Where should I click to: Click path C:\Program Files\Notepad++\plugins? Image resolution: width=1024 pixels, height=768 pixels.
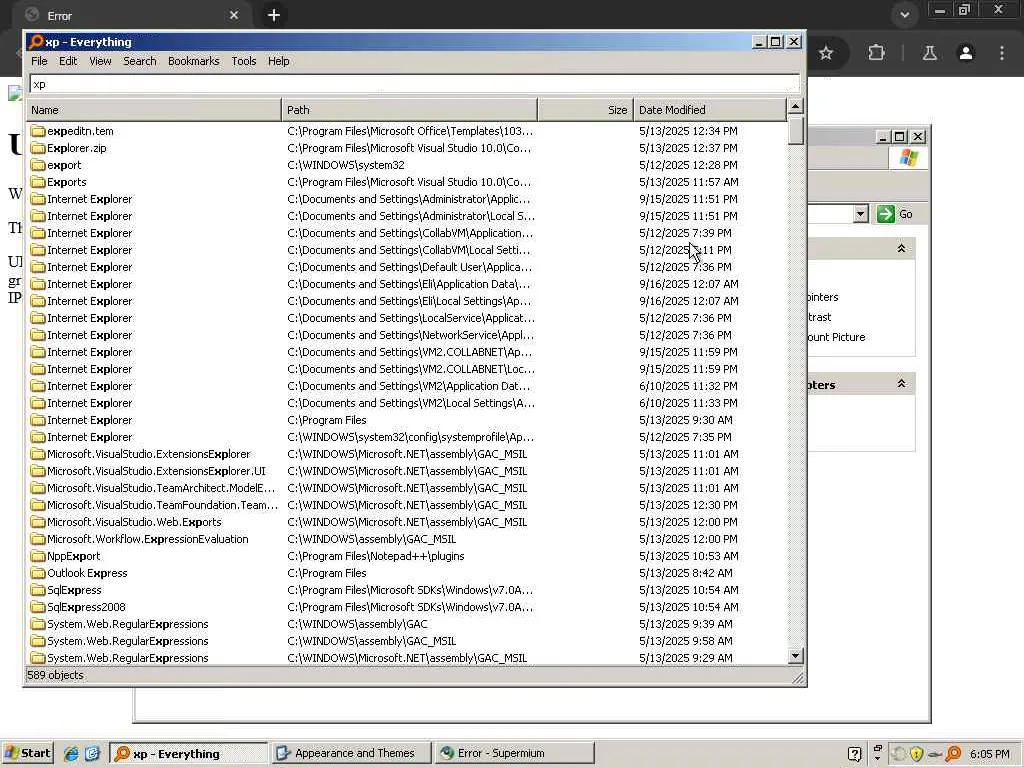point(376,556)
